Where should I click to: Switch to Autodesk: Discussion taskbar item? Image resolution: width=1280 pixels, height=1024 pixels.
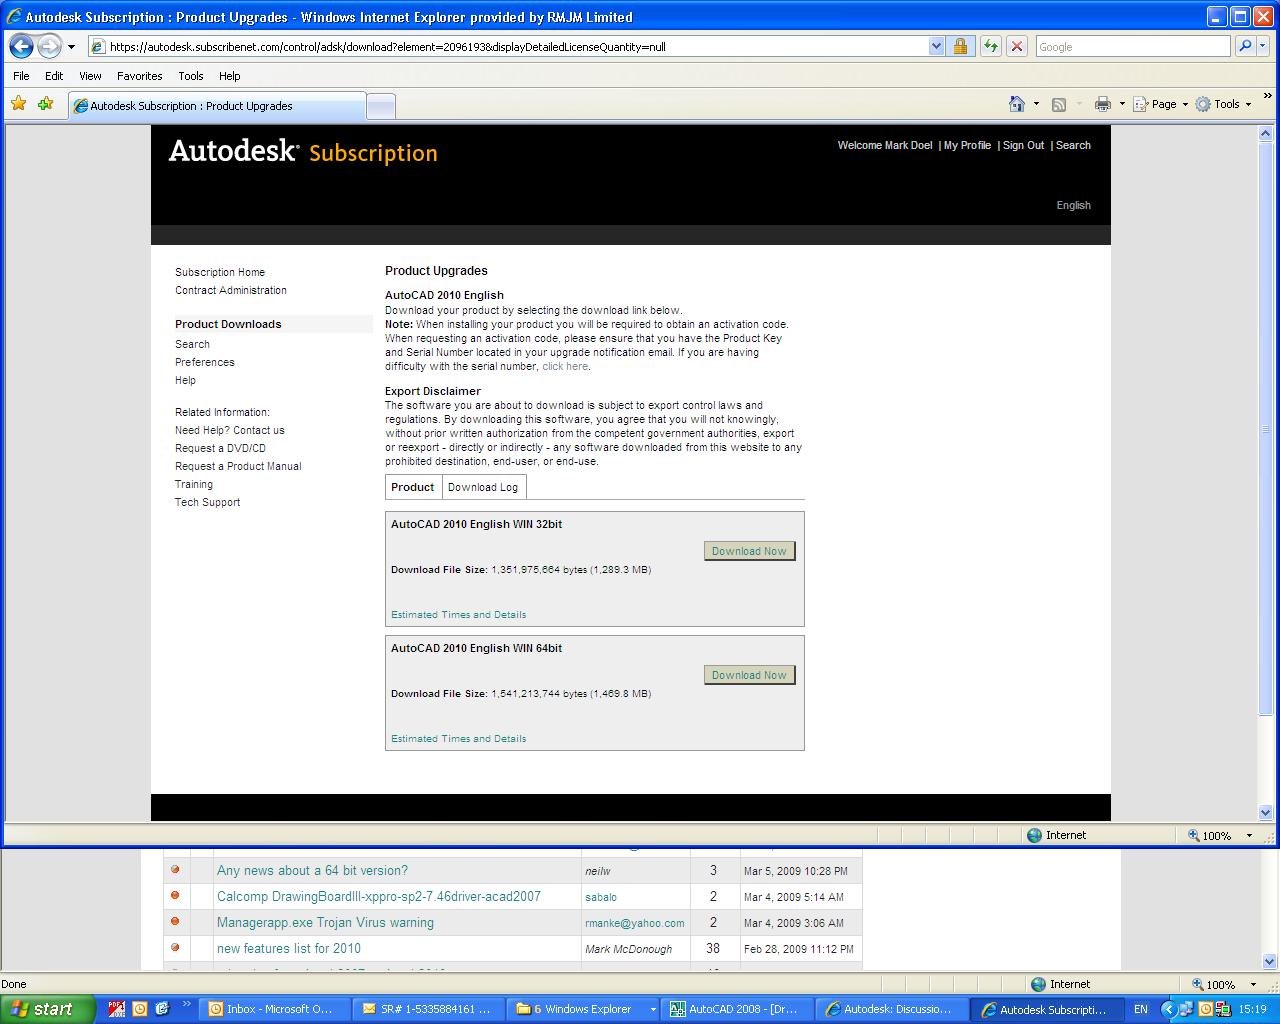pyautogui.click(x=894, y=1009)
